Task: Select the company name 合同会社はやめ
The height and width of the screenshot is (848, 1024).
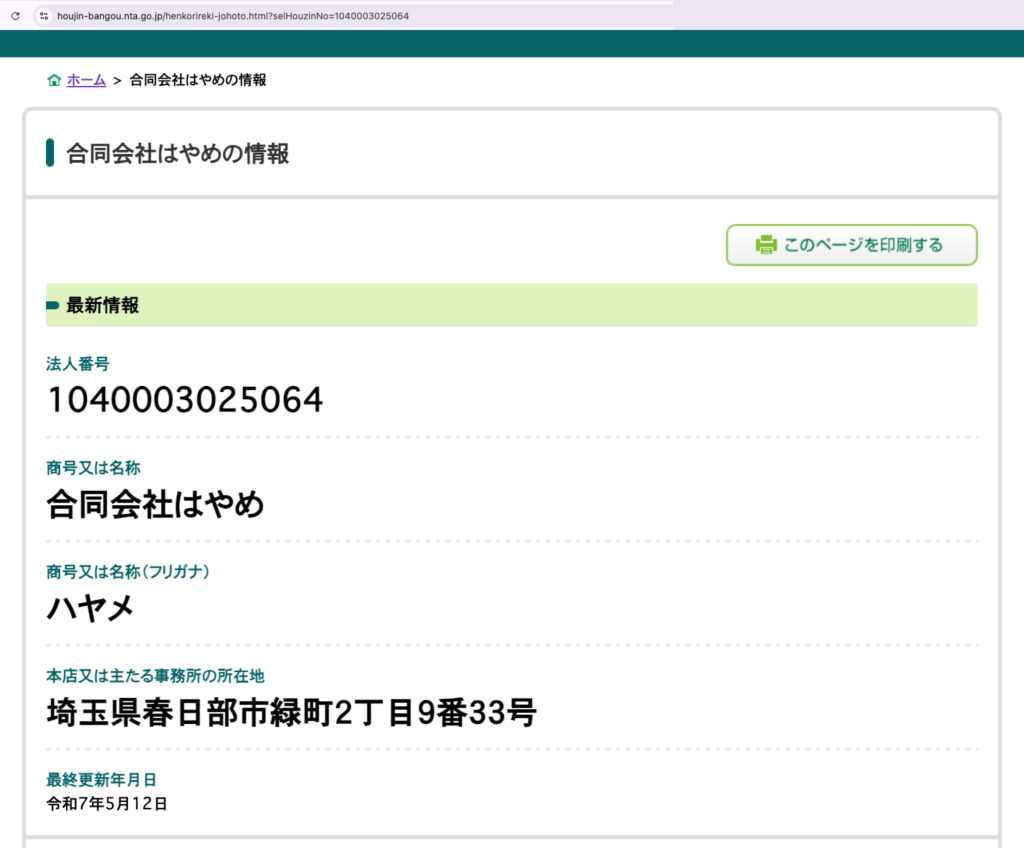Action: coord(155,504)
